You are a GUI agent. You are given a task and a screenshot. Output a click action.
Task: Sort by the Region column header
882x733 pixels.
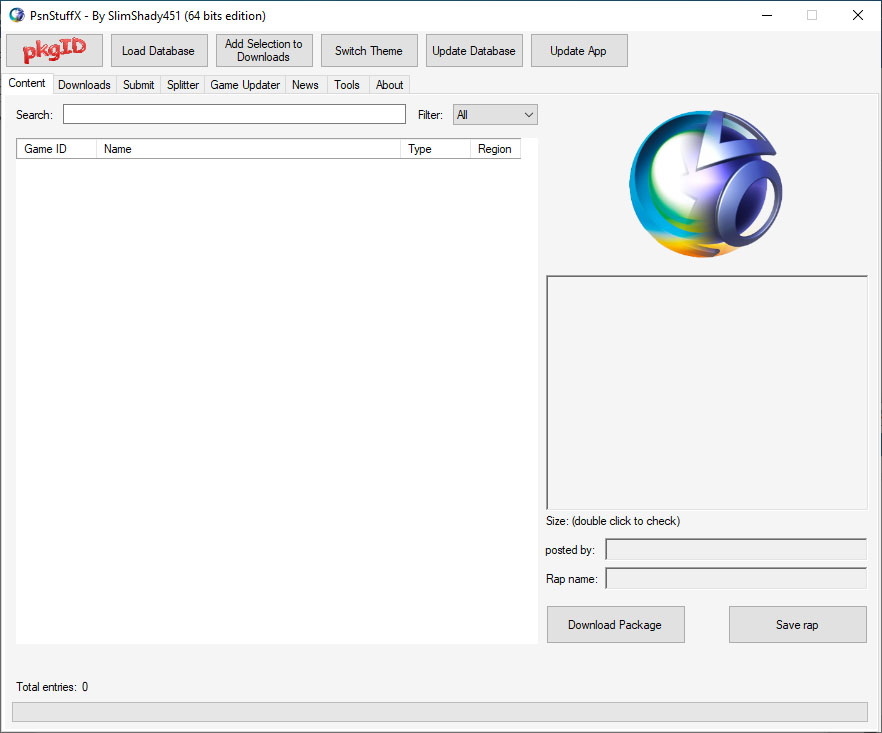[x=496, y=149]
